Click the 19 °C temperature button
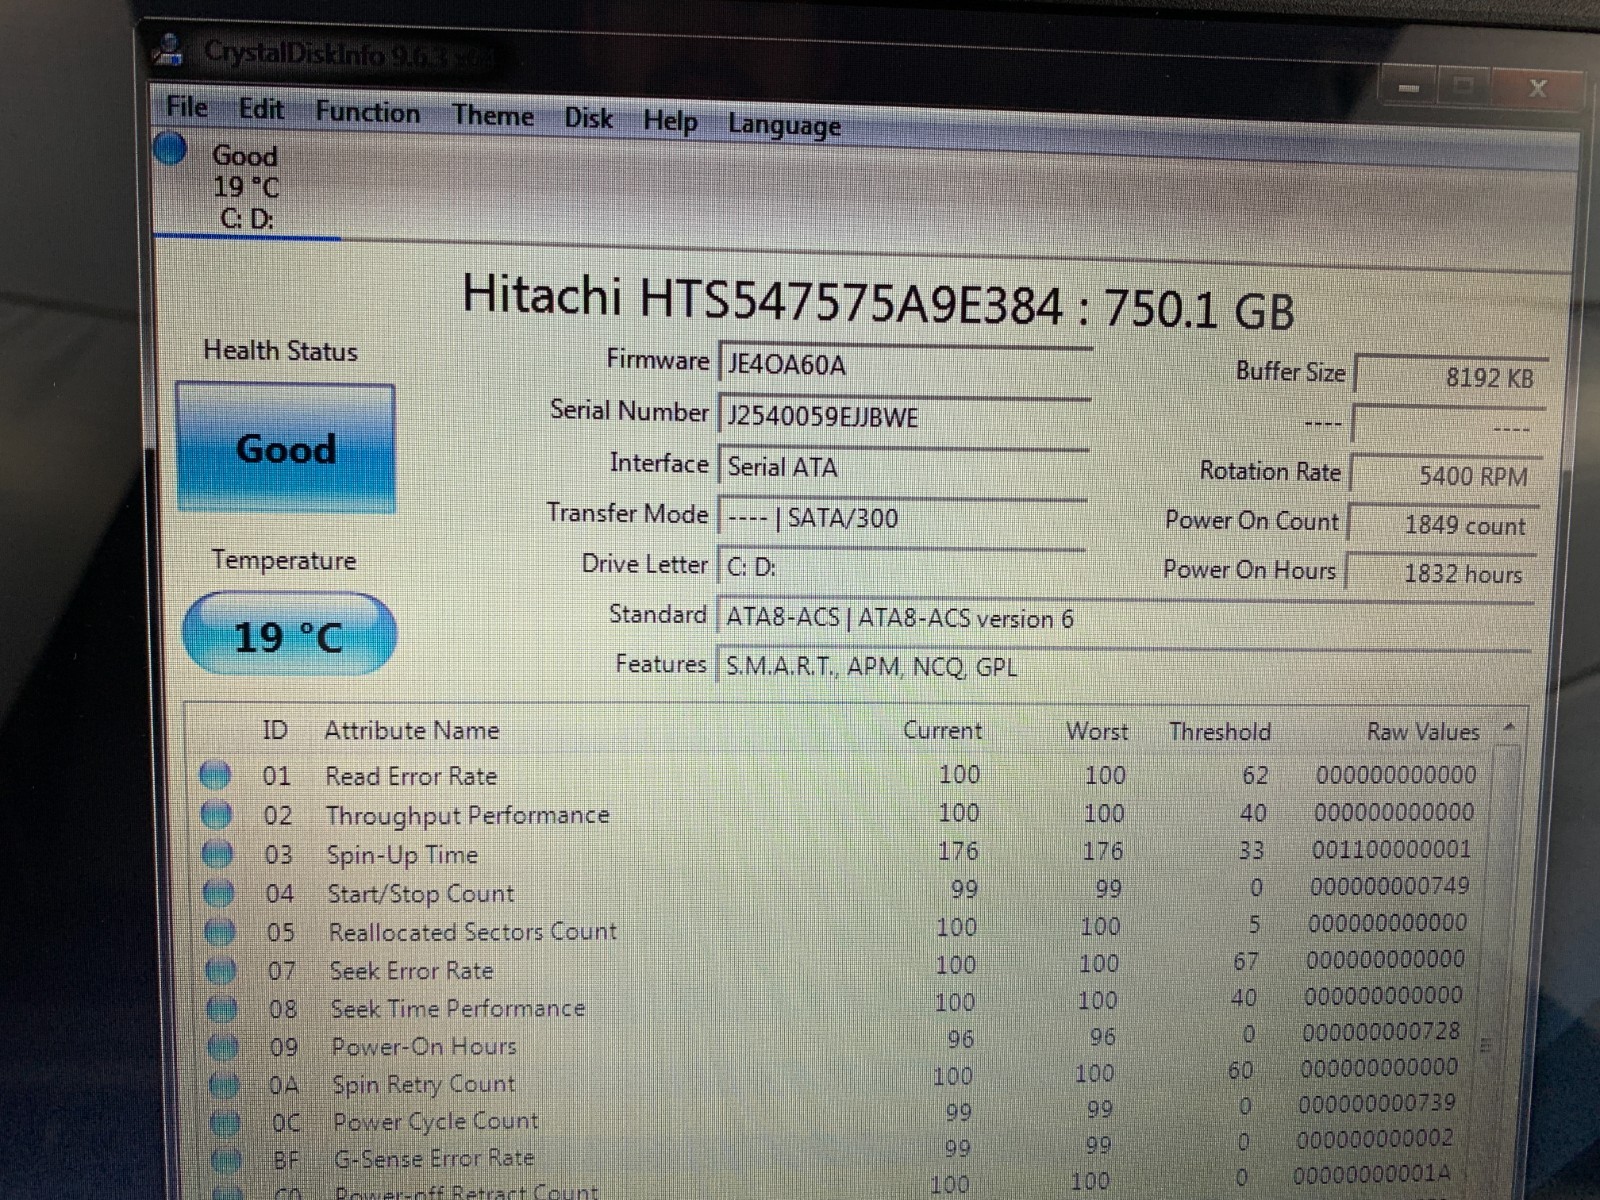The width and height of the screenshot is (1600, 1200). coord(289,636)
